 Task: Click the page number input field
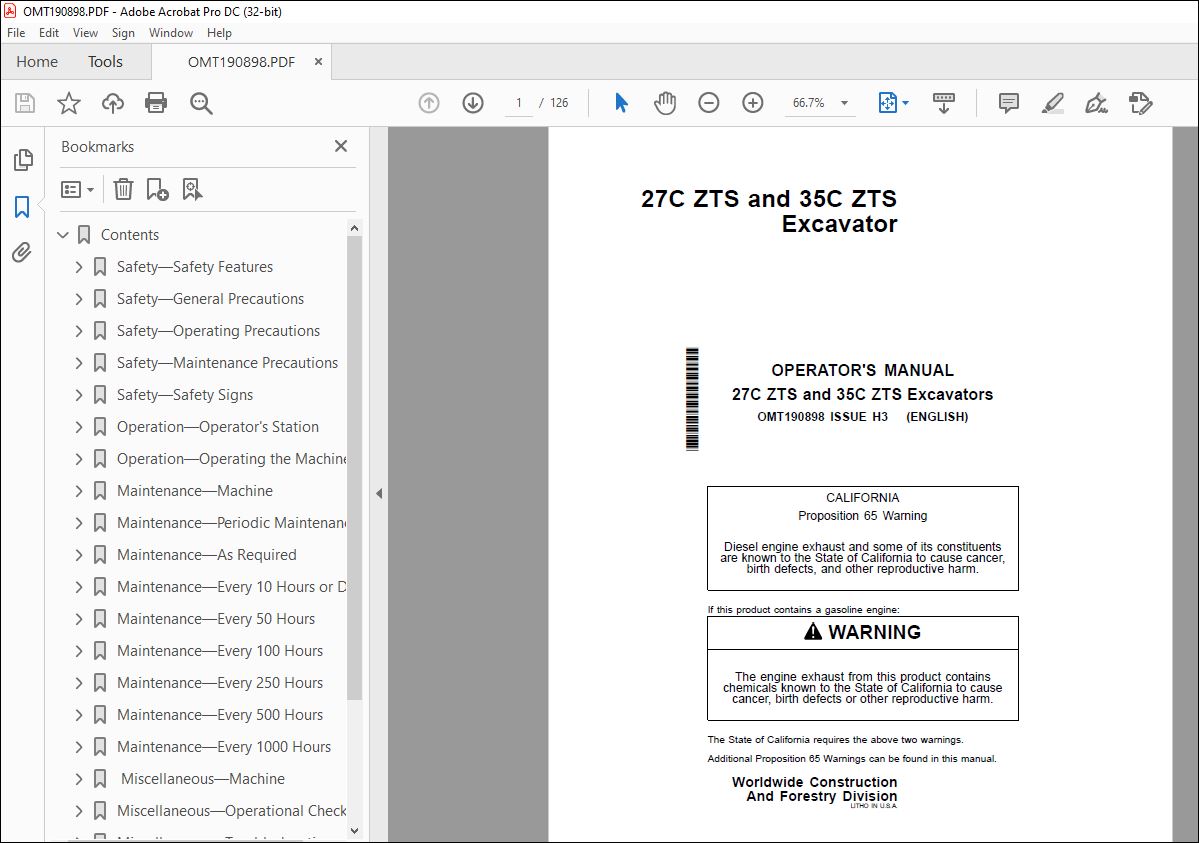519,103
